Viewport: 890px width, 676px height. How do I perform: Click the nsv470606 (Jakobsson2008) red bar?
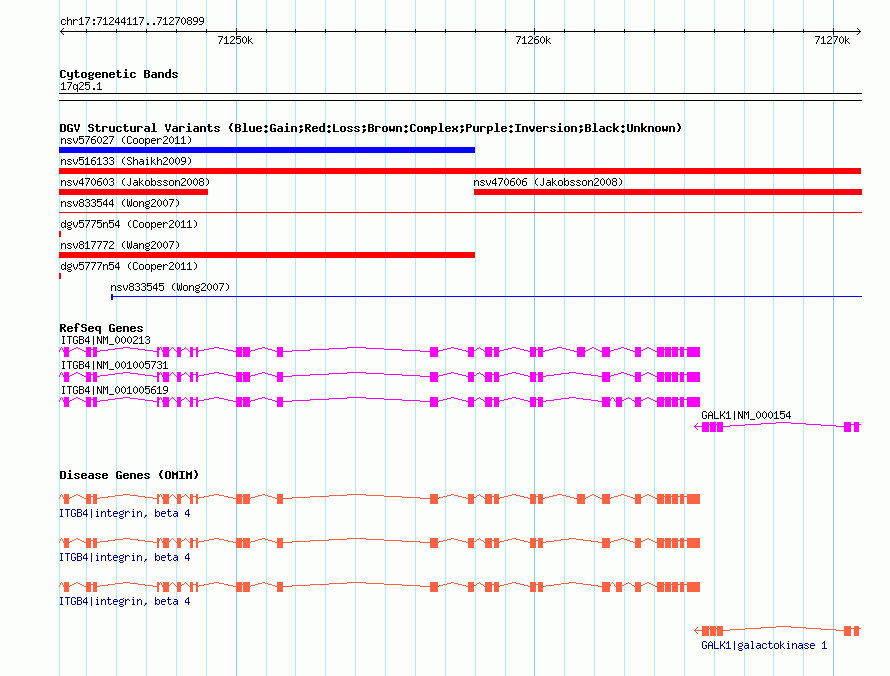tap(668, 192)
